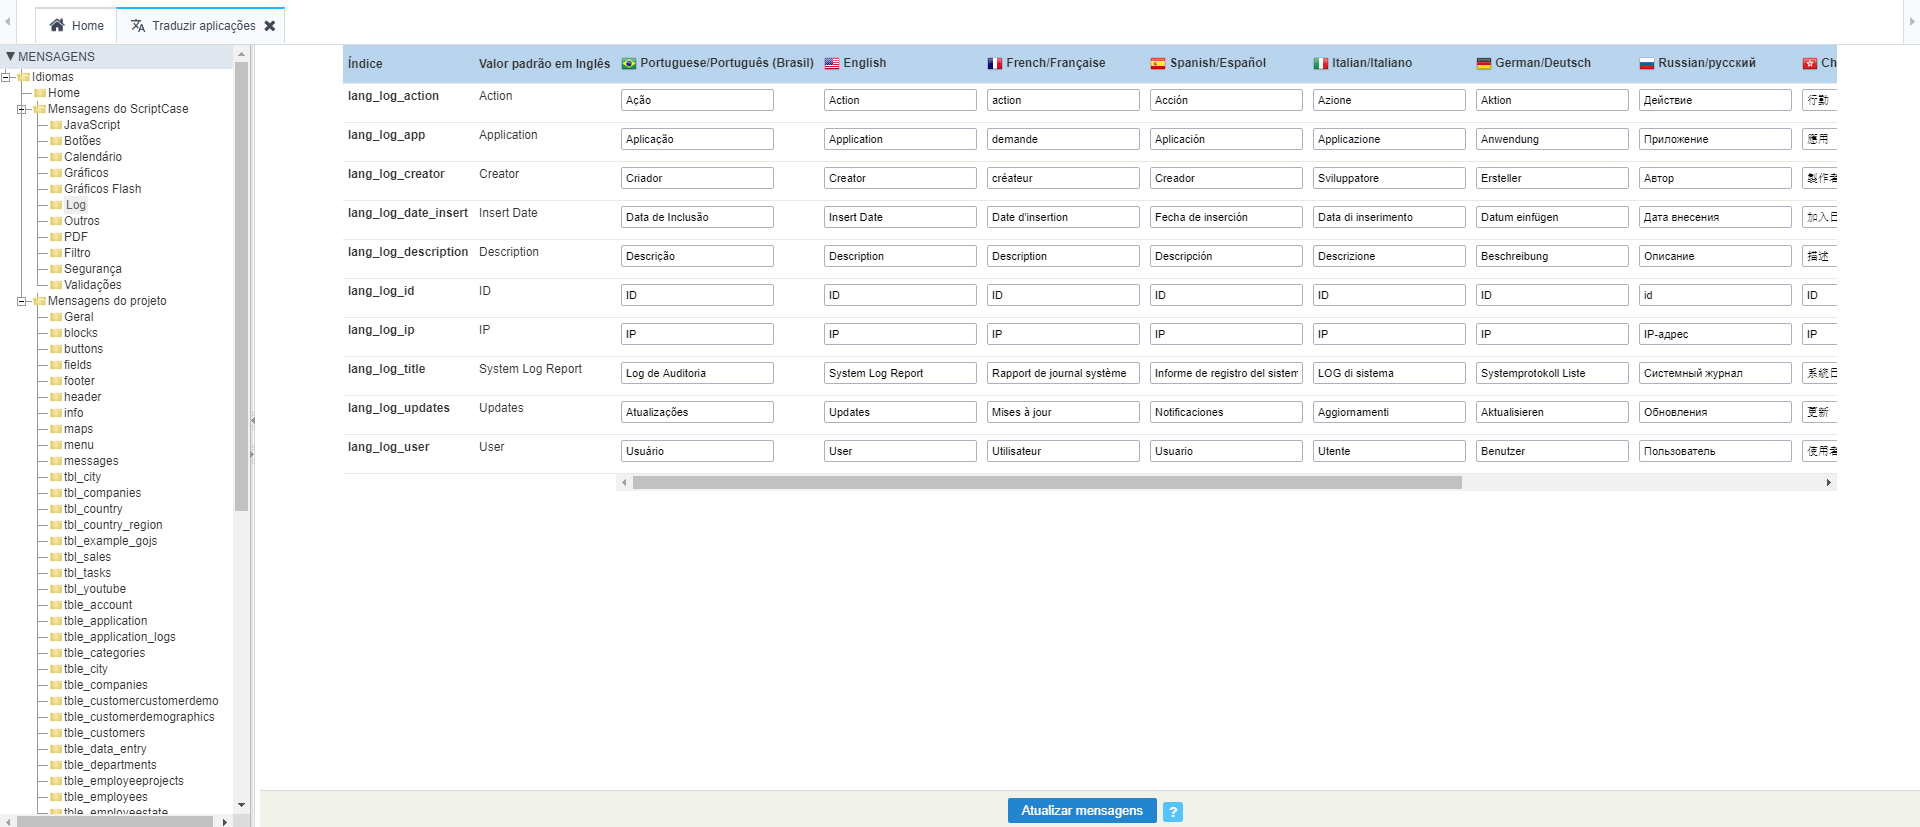1920x827 pixels.
Task: Edit Russian field Обновления
Action: tap(1715, 412)
